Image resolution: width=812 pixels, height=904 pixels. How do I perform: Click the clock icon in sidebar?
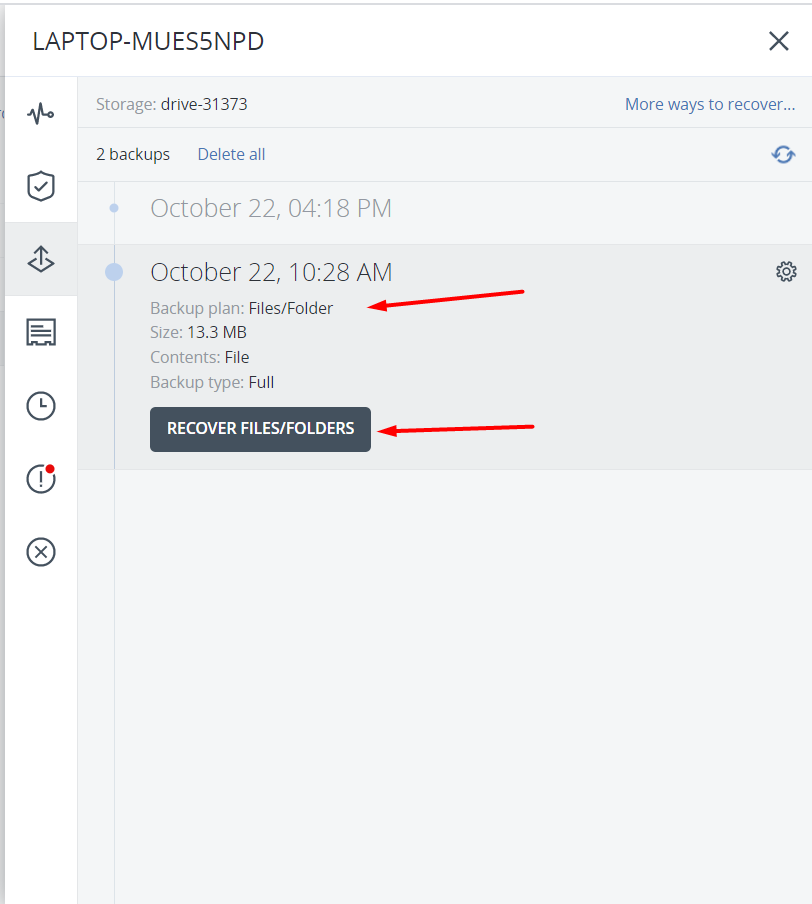click(41, 406)
